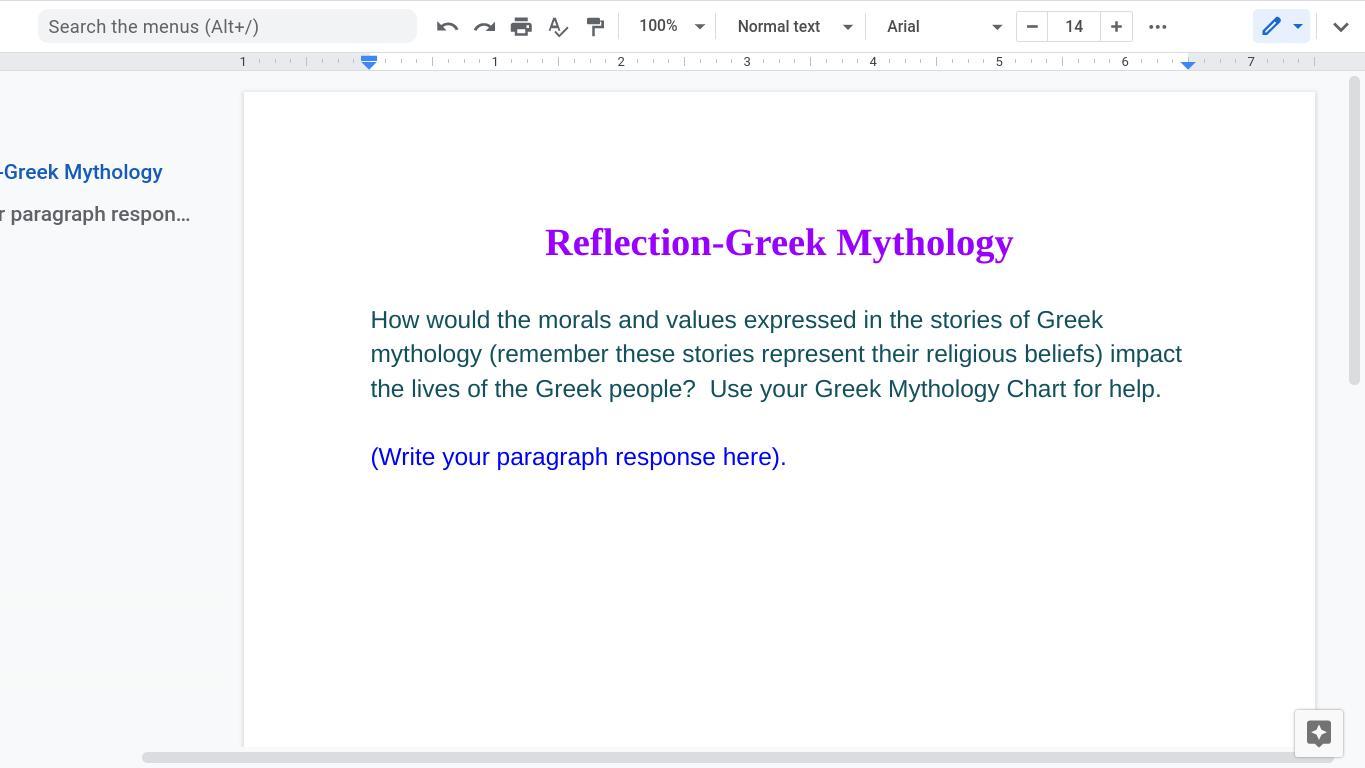Print the document with the printer icon

pos(521,27)
